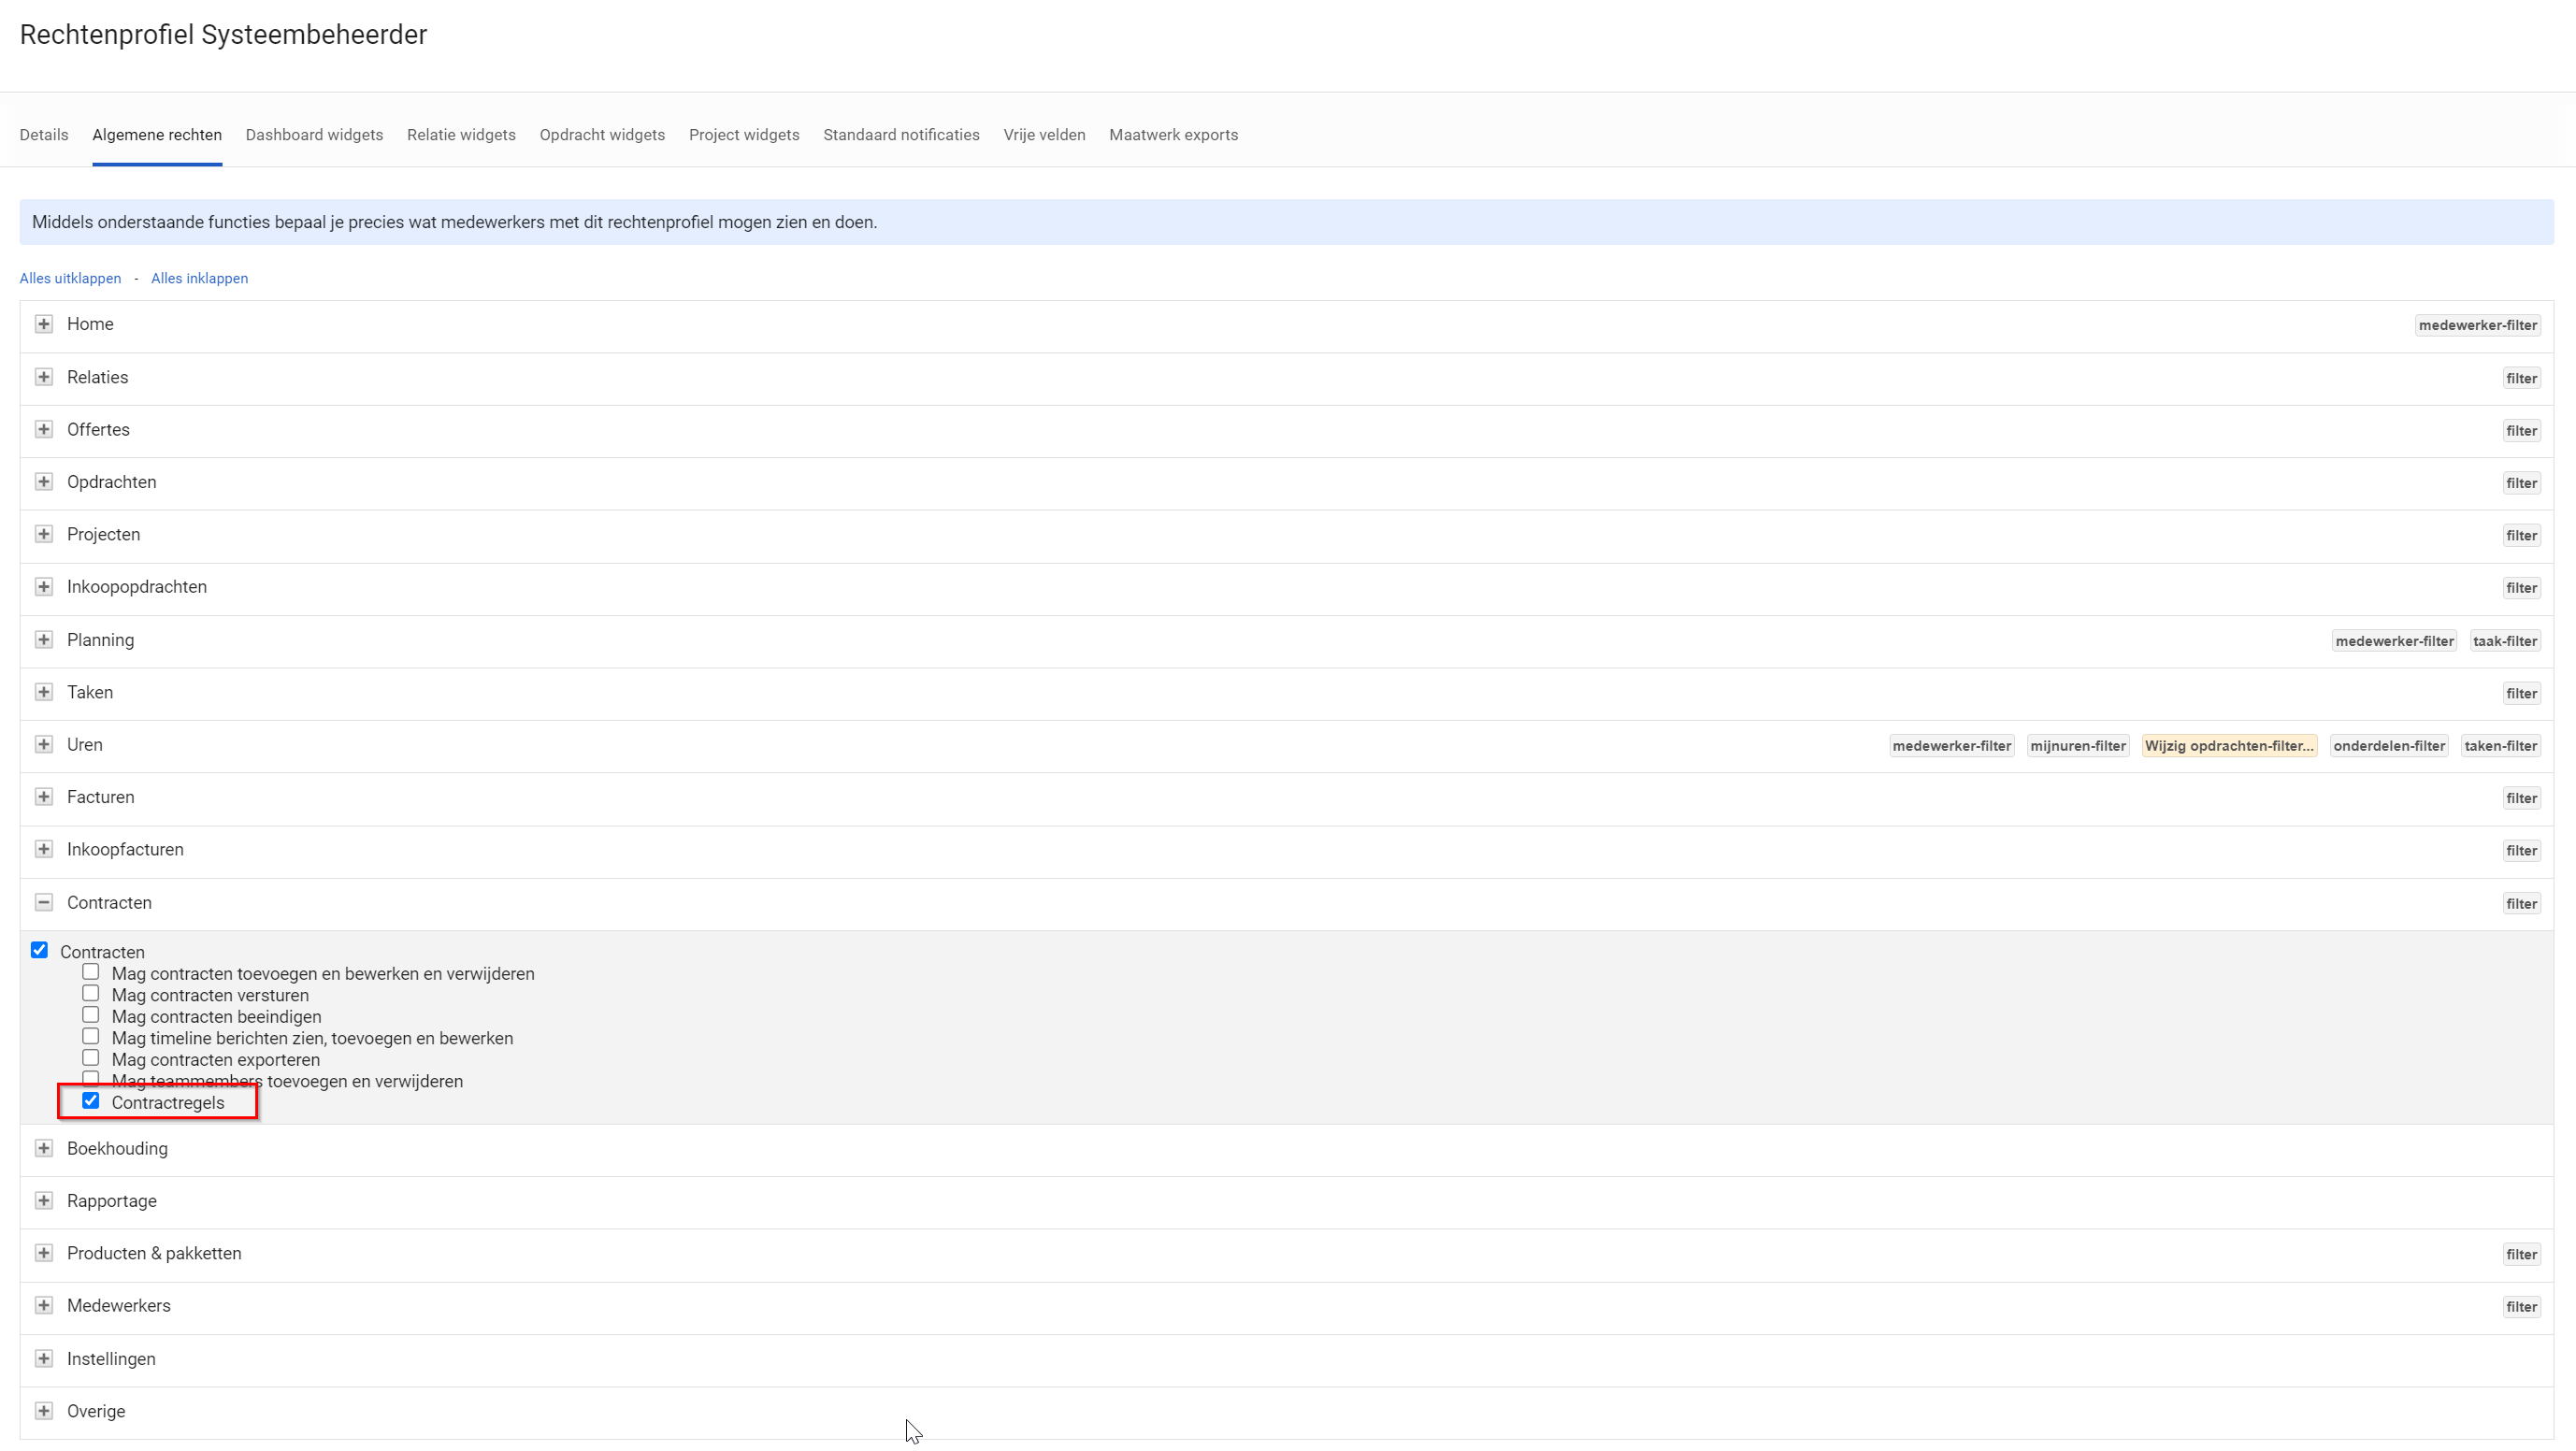Expand the Producten & pakketten section
The width and height of the screenshot is (2576, 1451).
[43, 1253]
